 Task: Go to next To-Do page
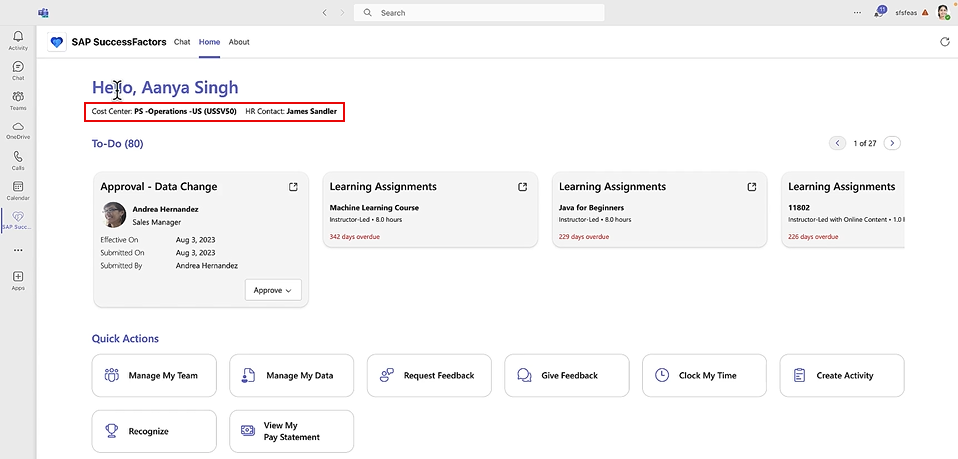pyautogui.click(x=893, y=143)
